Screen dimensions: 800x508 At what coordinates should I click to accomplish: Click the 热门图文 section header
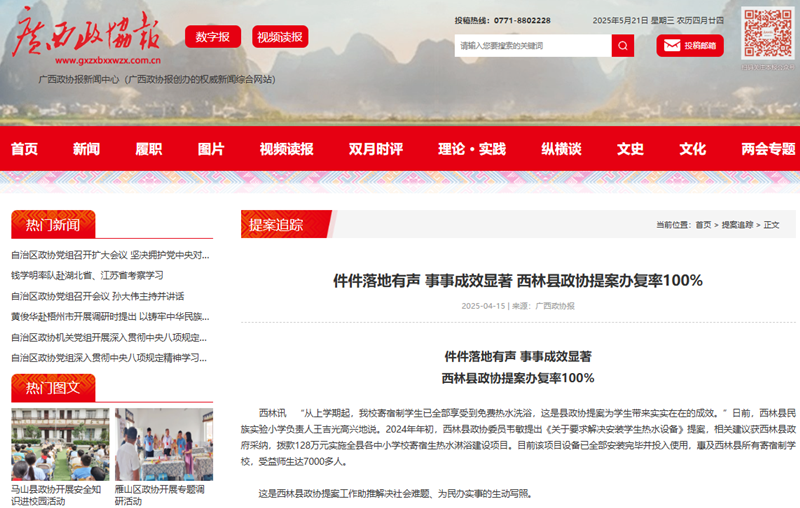click(53, 388)
